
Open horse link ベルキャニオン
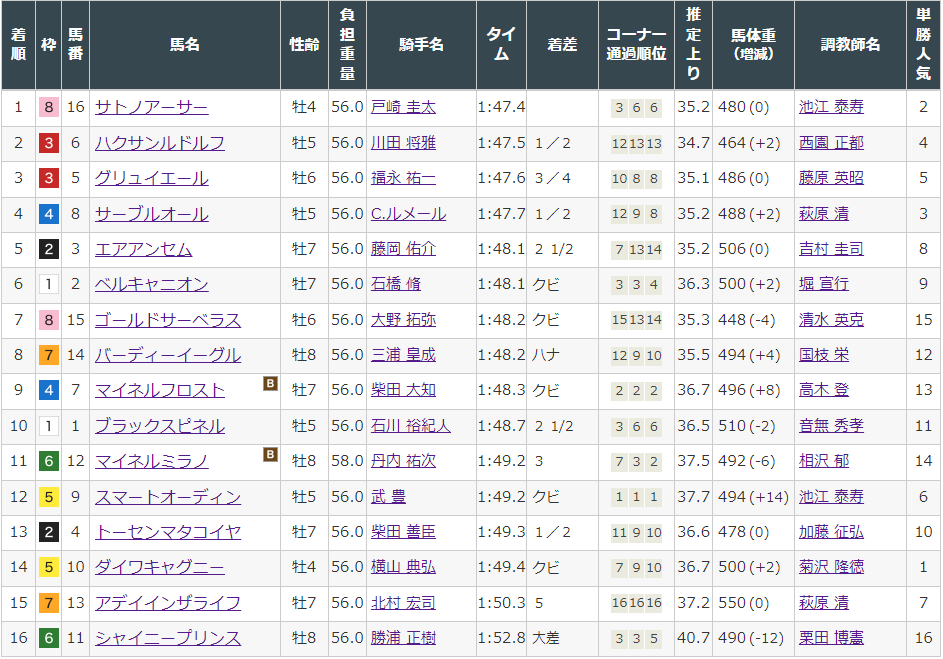(x=152, y=284)
